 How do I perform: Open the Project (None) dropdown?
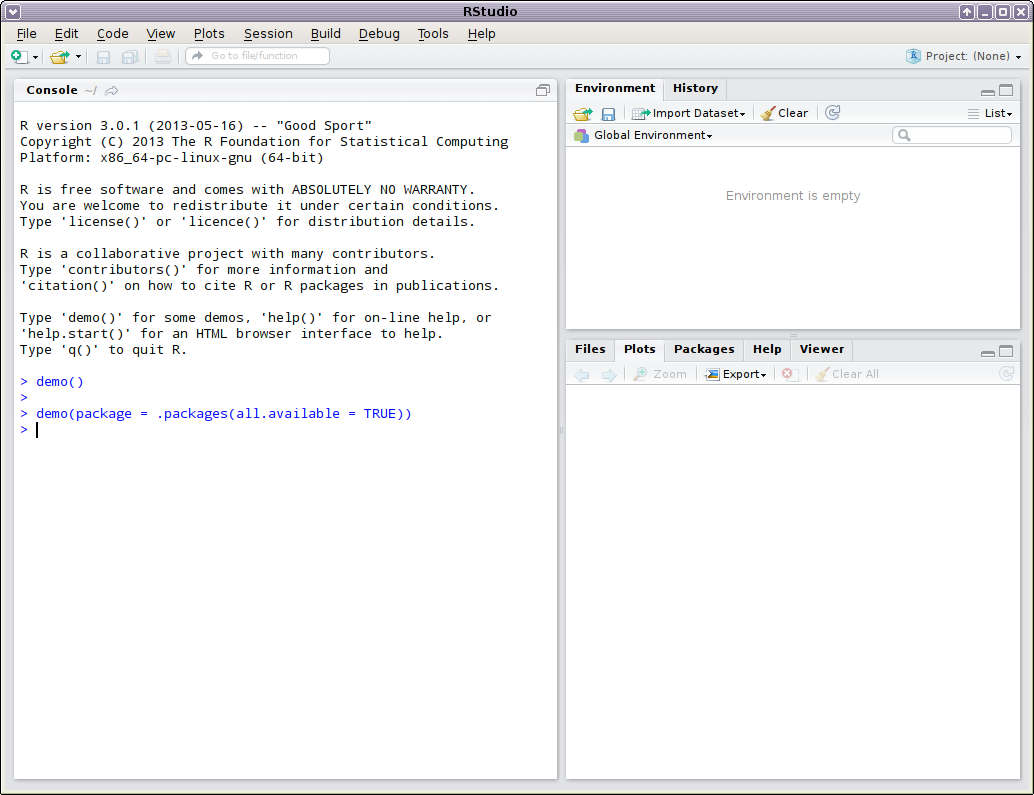tap(973, 56)
